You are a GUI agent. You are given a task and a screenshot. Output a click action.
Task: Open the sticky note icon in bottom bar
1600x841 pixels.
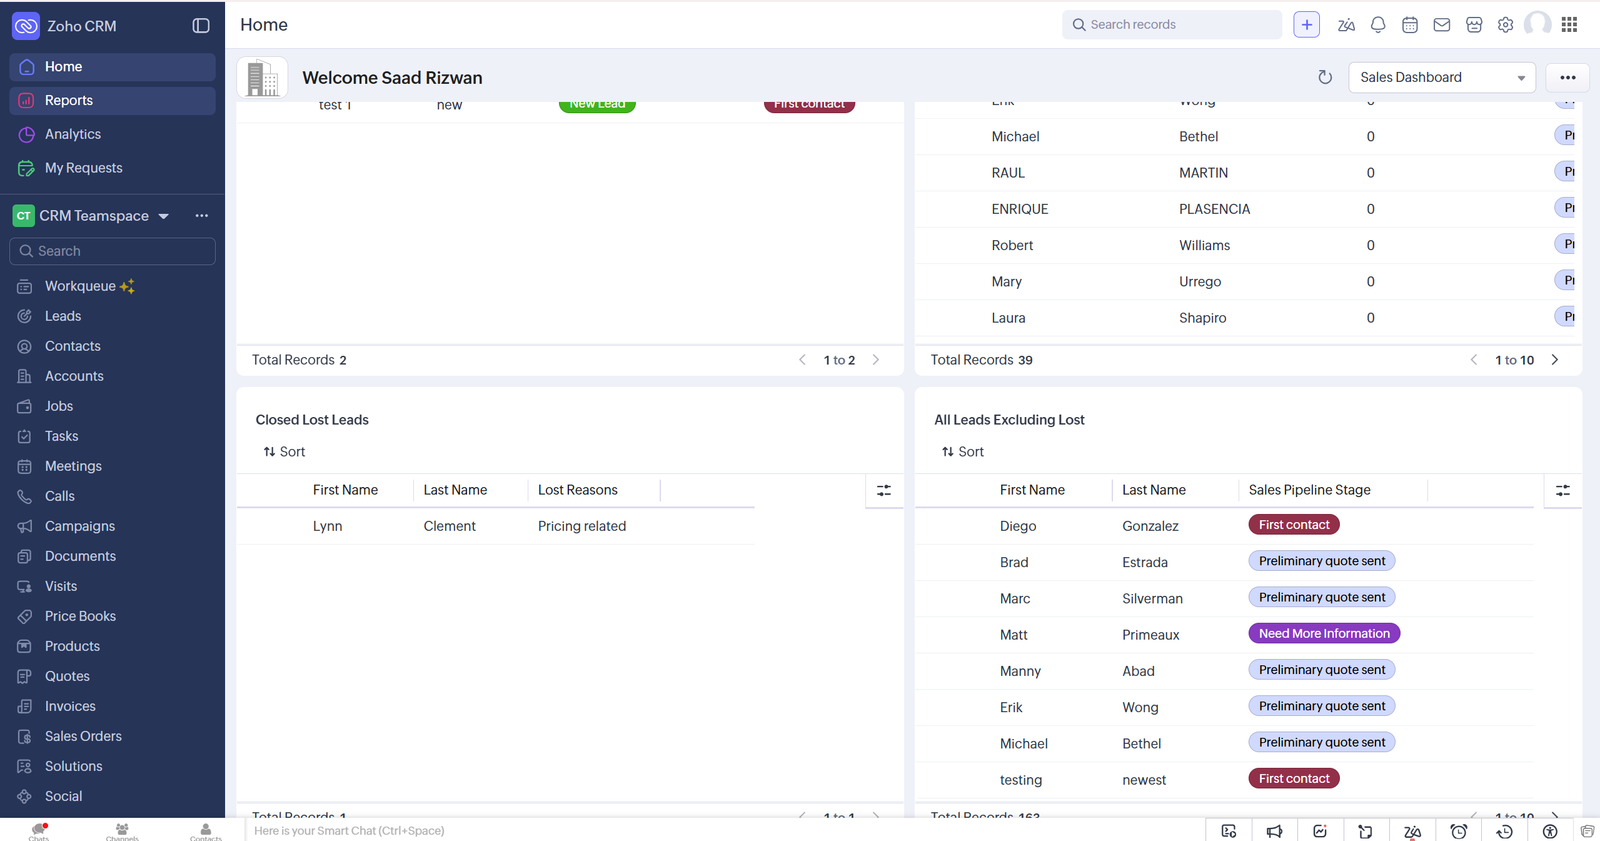pos(1365,831)
